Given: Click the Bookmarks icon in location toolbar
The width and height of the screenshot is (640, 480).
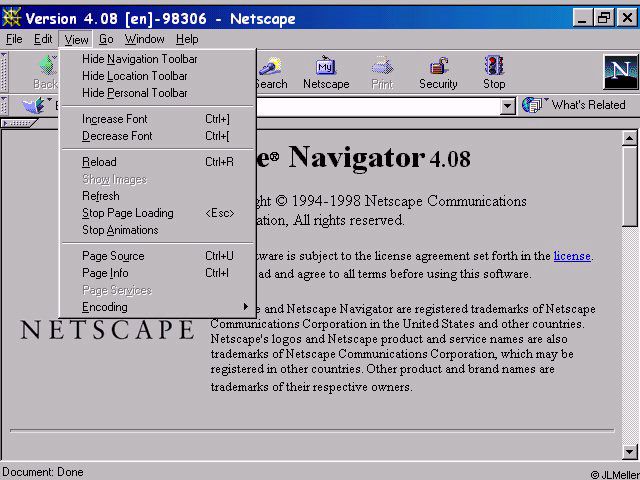Looking at the screenshot, I should (x=34, y=105).
